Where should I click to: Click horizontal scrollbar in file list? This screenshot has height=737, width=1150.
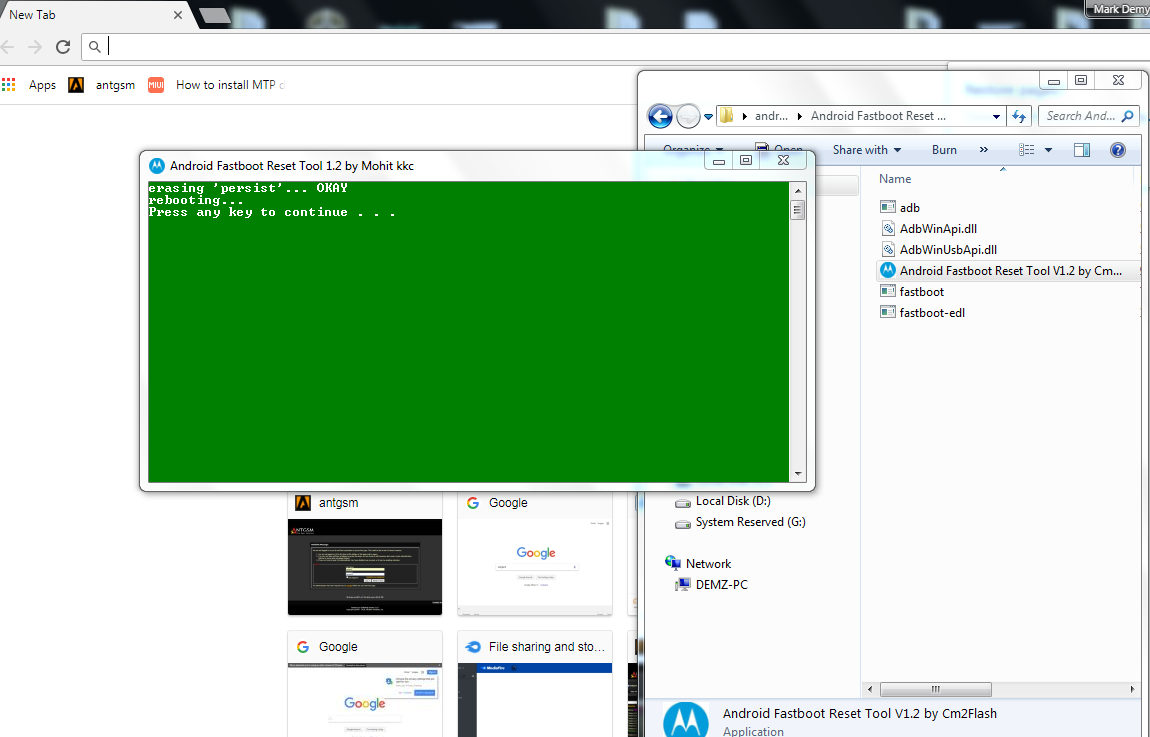[935, 689]
